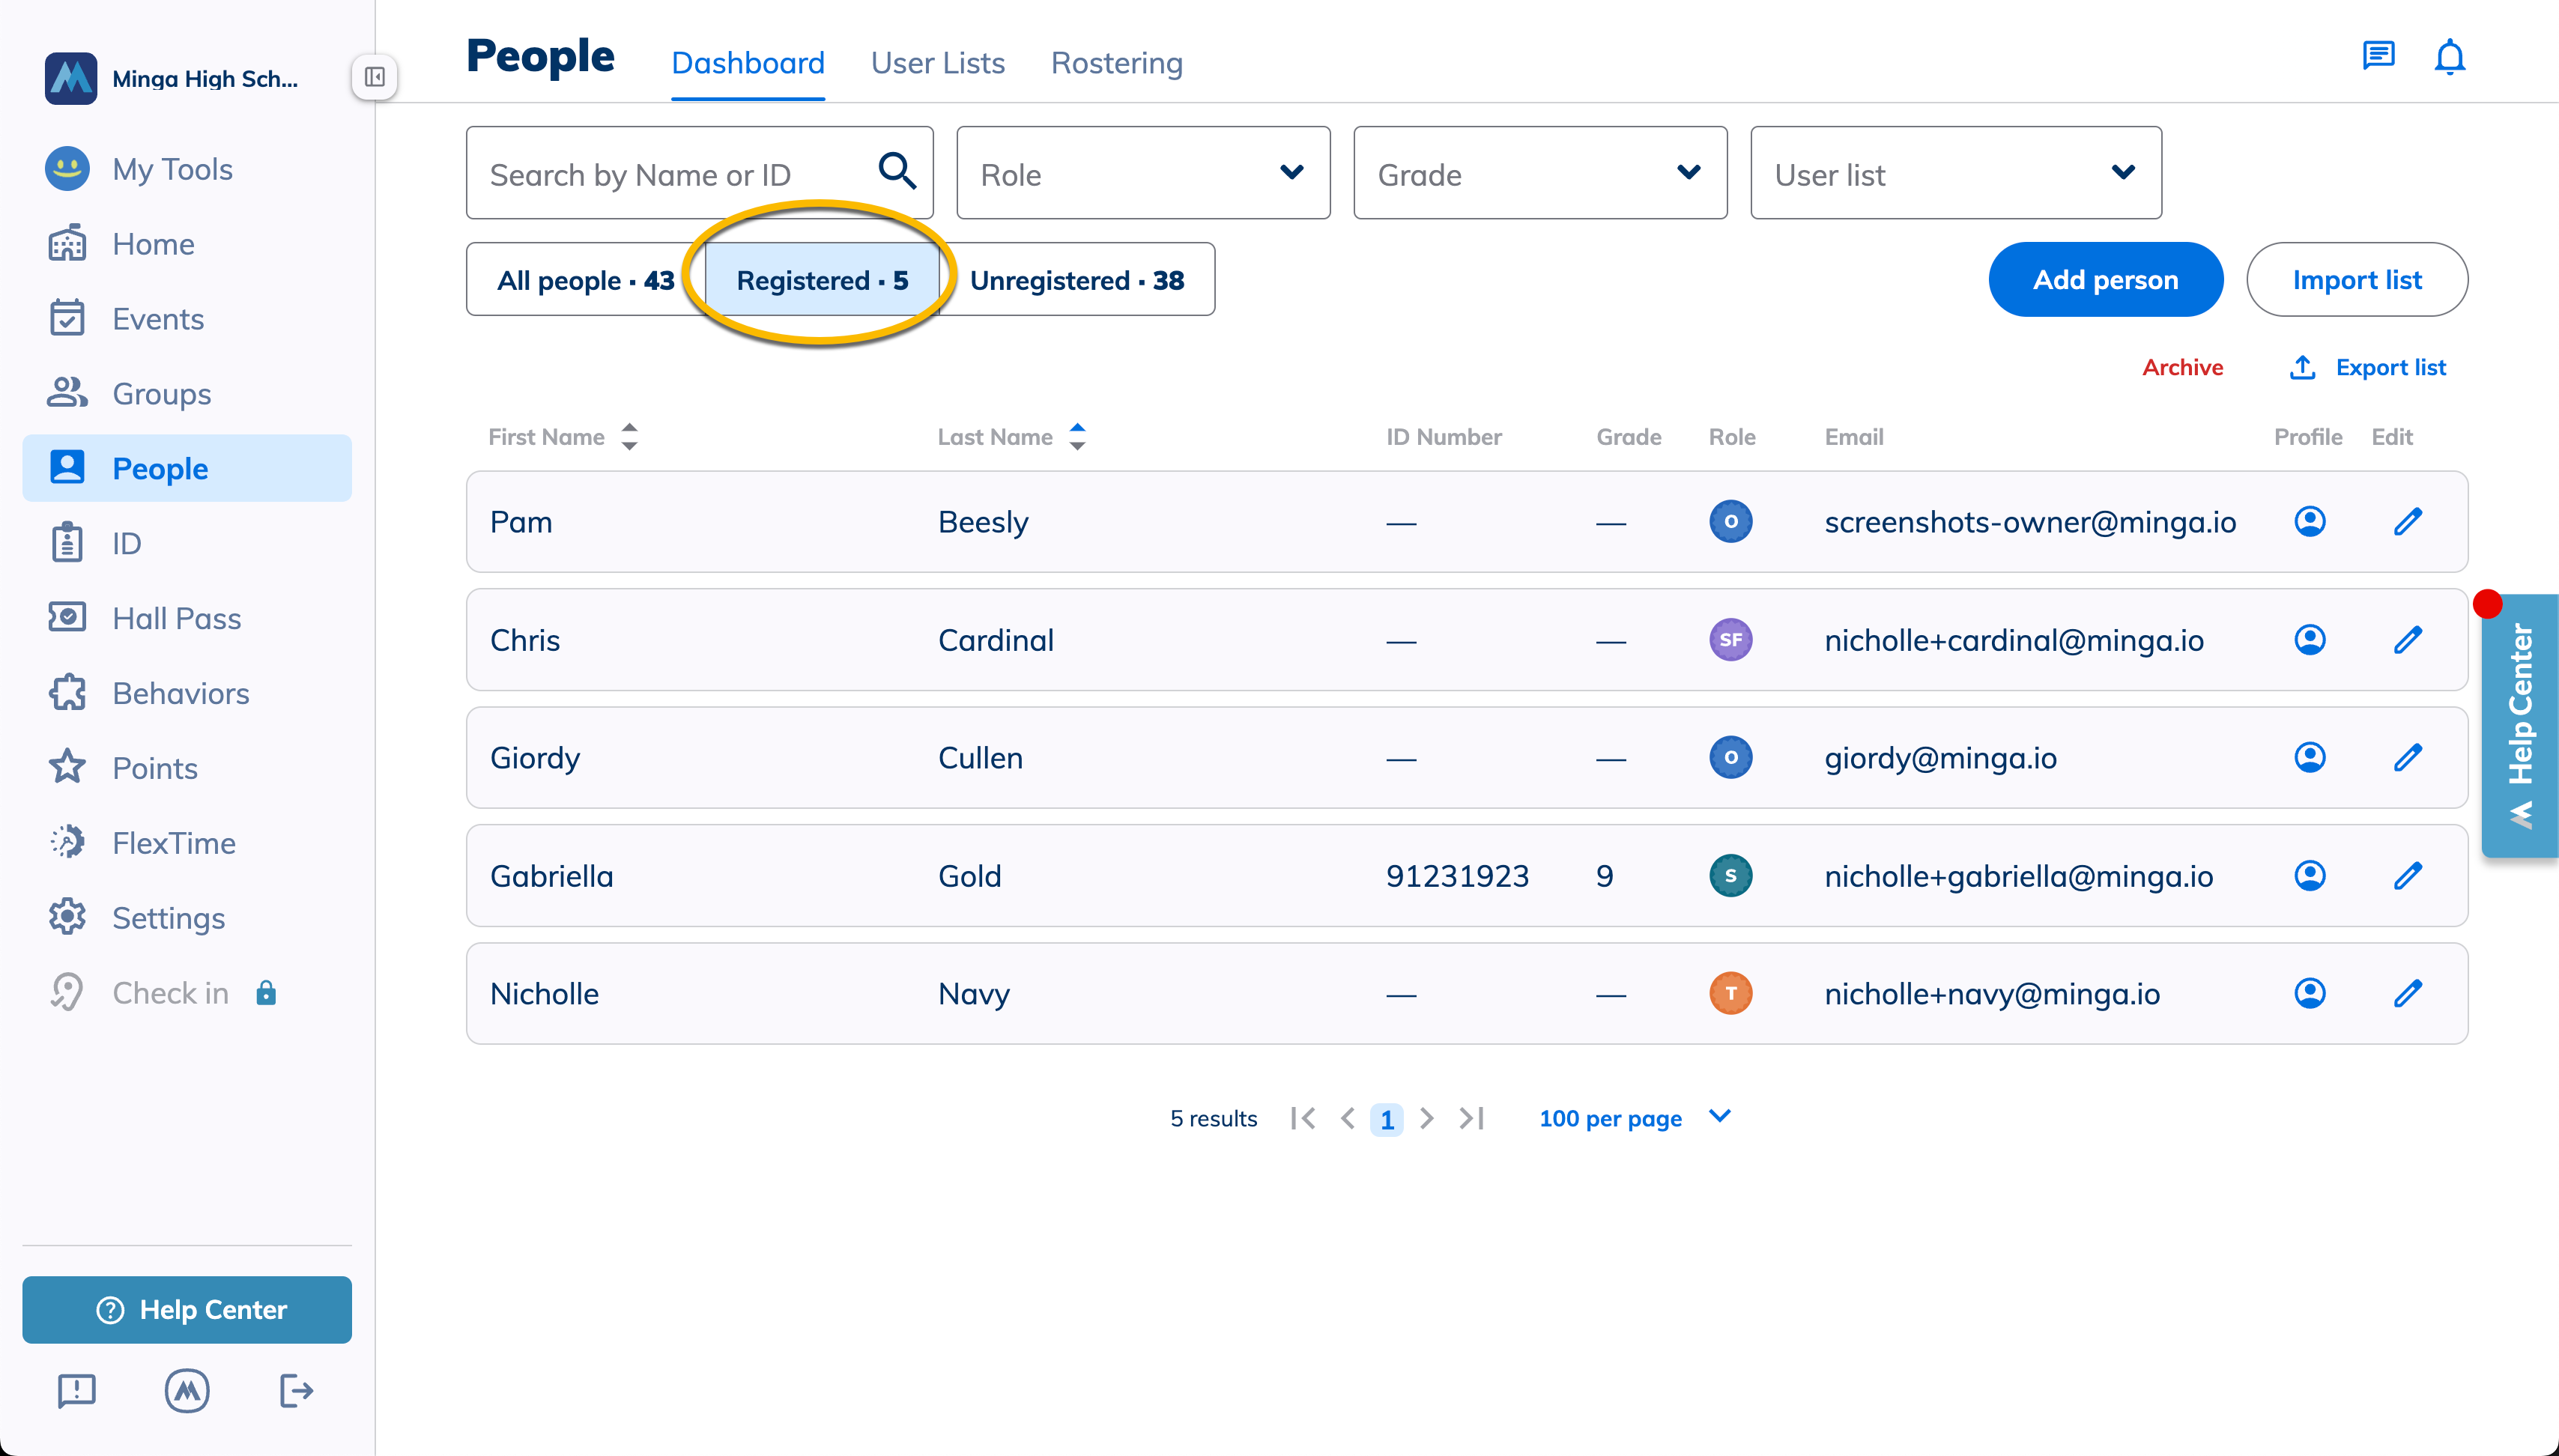Click email screenshots-owner@minga.io
The image size is (2559, 1456).
pos(2030,521)
